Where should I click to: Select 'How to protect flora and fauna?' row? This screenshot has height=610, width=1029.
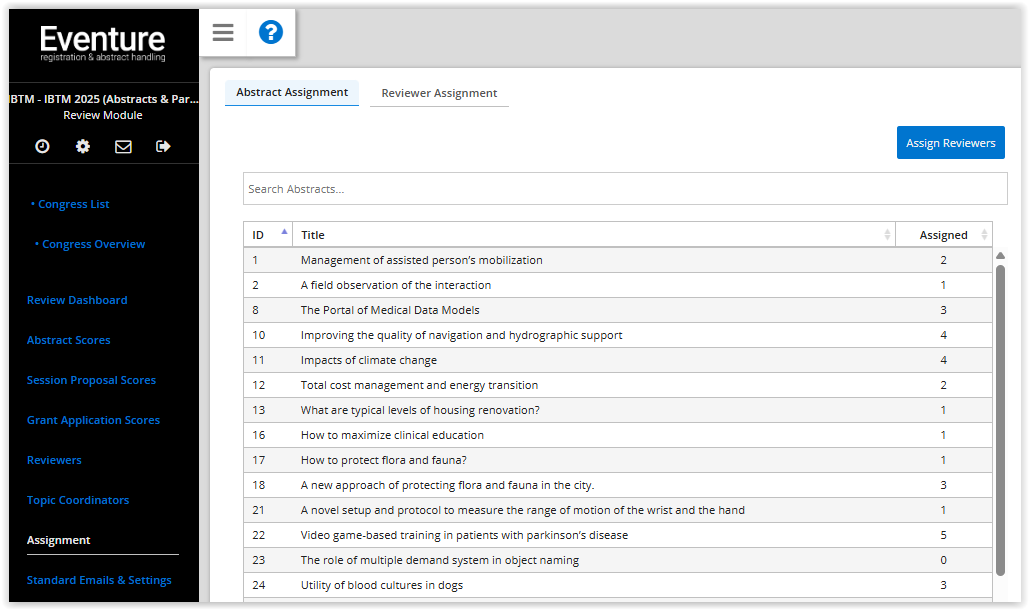[x=618, y=460]
